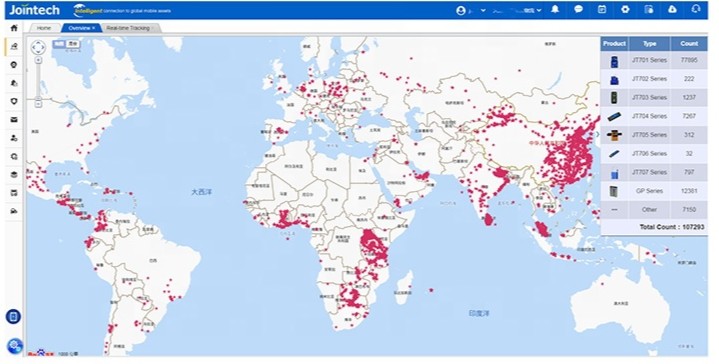
Task: Click the JT703 Series row
Action: (654, 97)
